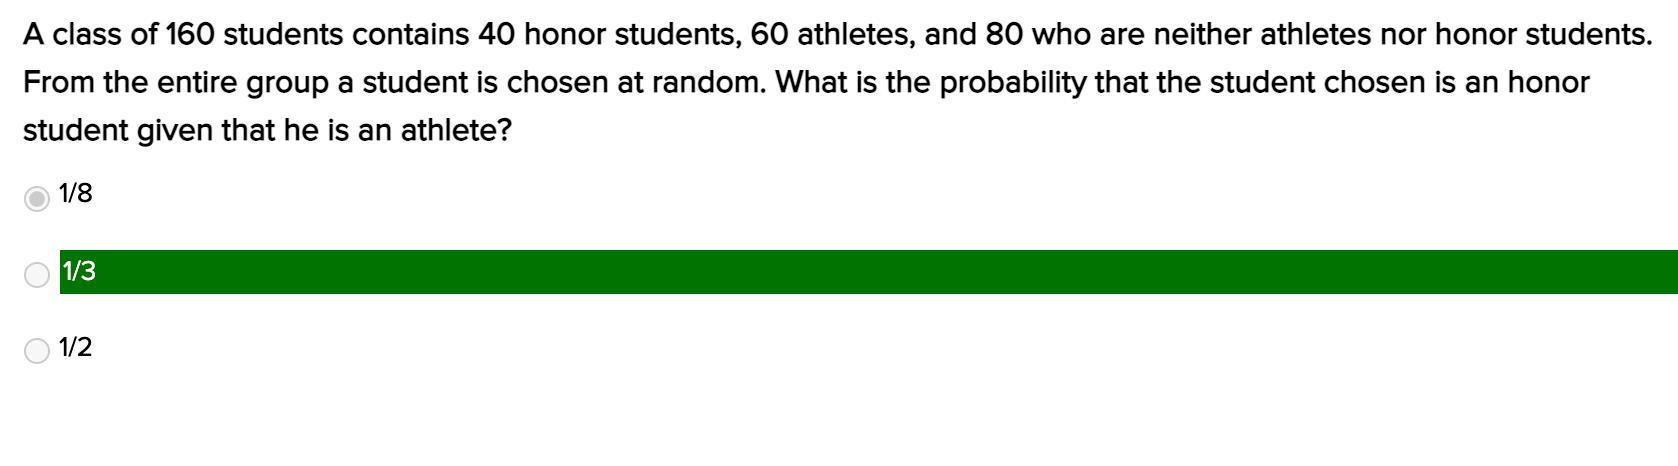The height and width of the screenshot is (466, 1678).
Task: Click the number 80 in the question
Action: tap(1005, 35)
